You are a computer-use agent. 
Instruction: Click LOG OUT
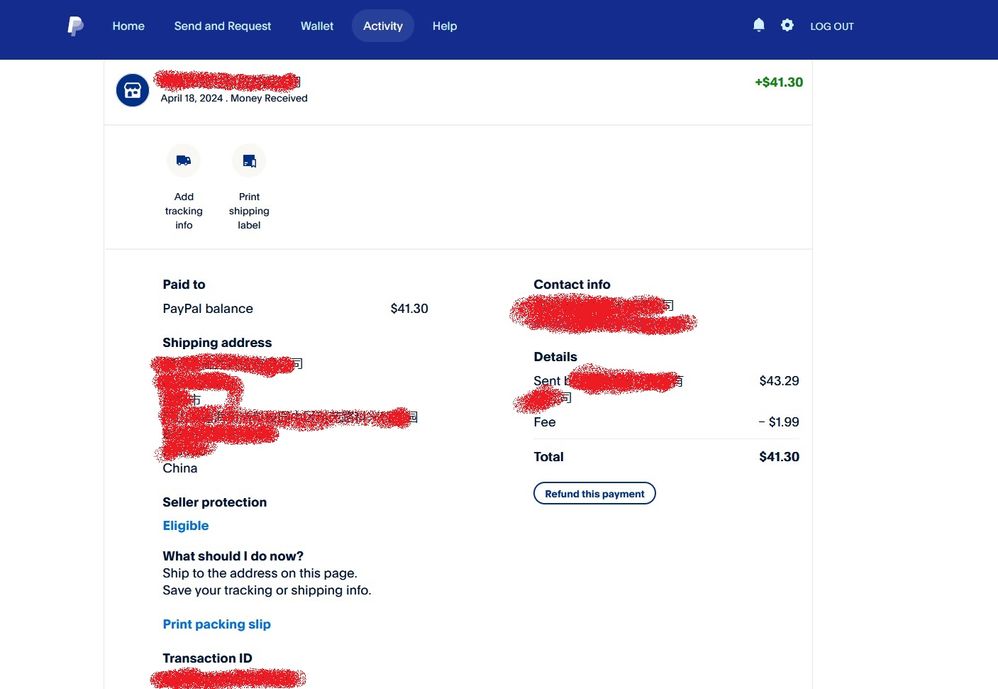(x=832, y=25)
